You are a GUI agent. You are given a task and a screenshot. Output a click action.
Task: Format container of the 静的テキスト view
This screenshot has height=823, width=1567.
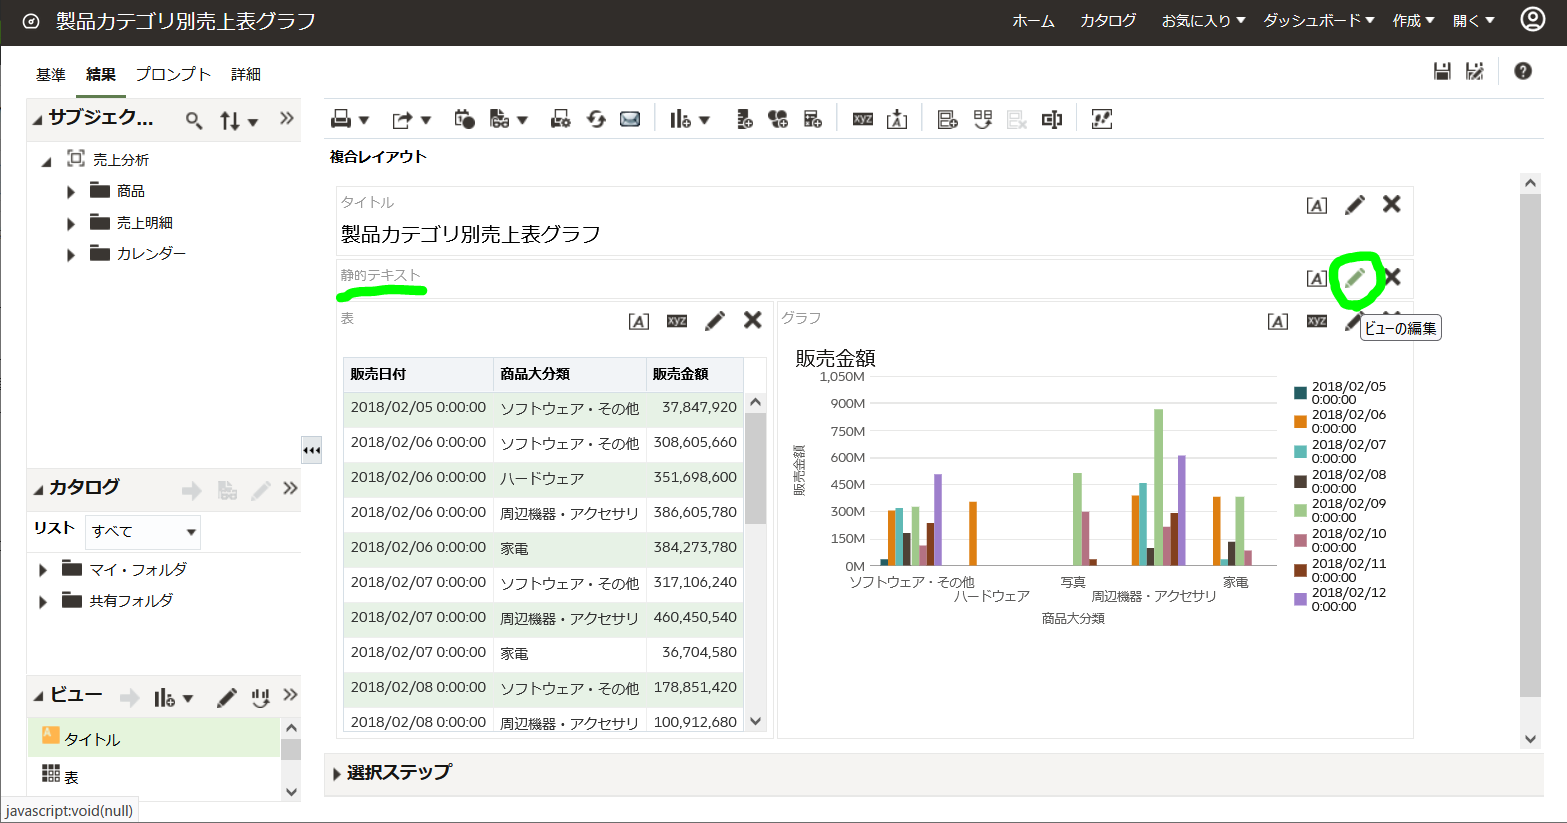pyautogui.click(x=1317, y=278)
